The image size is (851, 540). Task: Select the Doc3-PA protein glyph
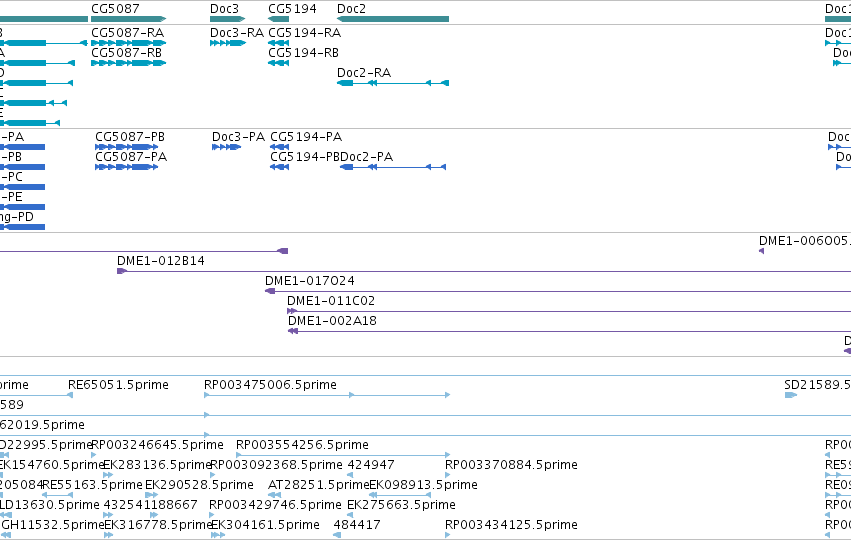pos(226,147)
